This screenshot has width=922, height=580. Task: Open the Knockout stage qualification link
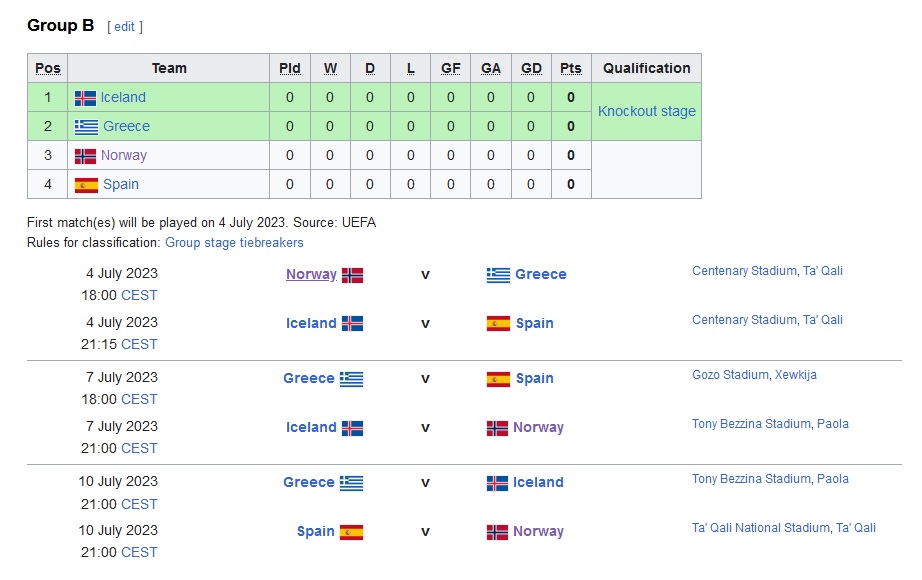tap(646, 111)
